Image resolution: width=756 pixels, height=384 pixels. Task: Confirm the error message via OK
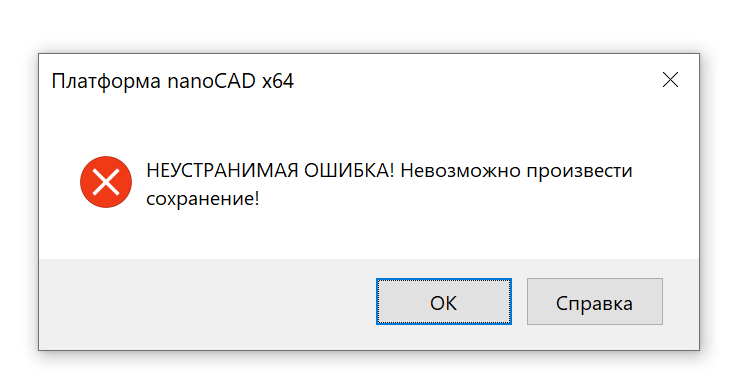tap(444, 302)
